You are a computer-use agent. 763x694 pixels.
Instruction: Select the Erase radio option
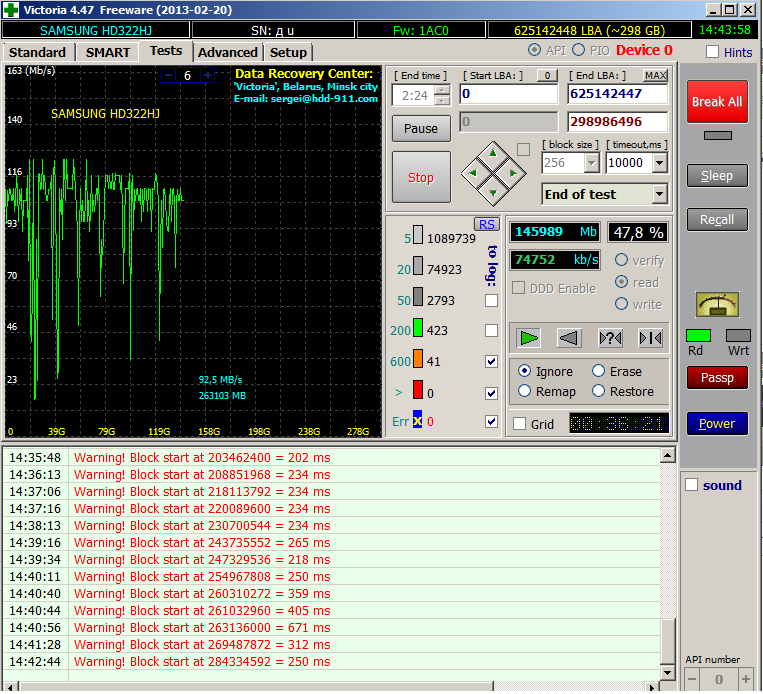pos(598,371)
